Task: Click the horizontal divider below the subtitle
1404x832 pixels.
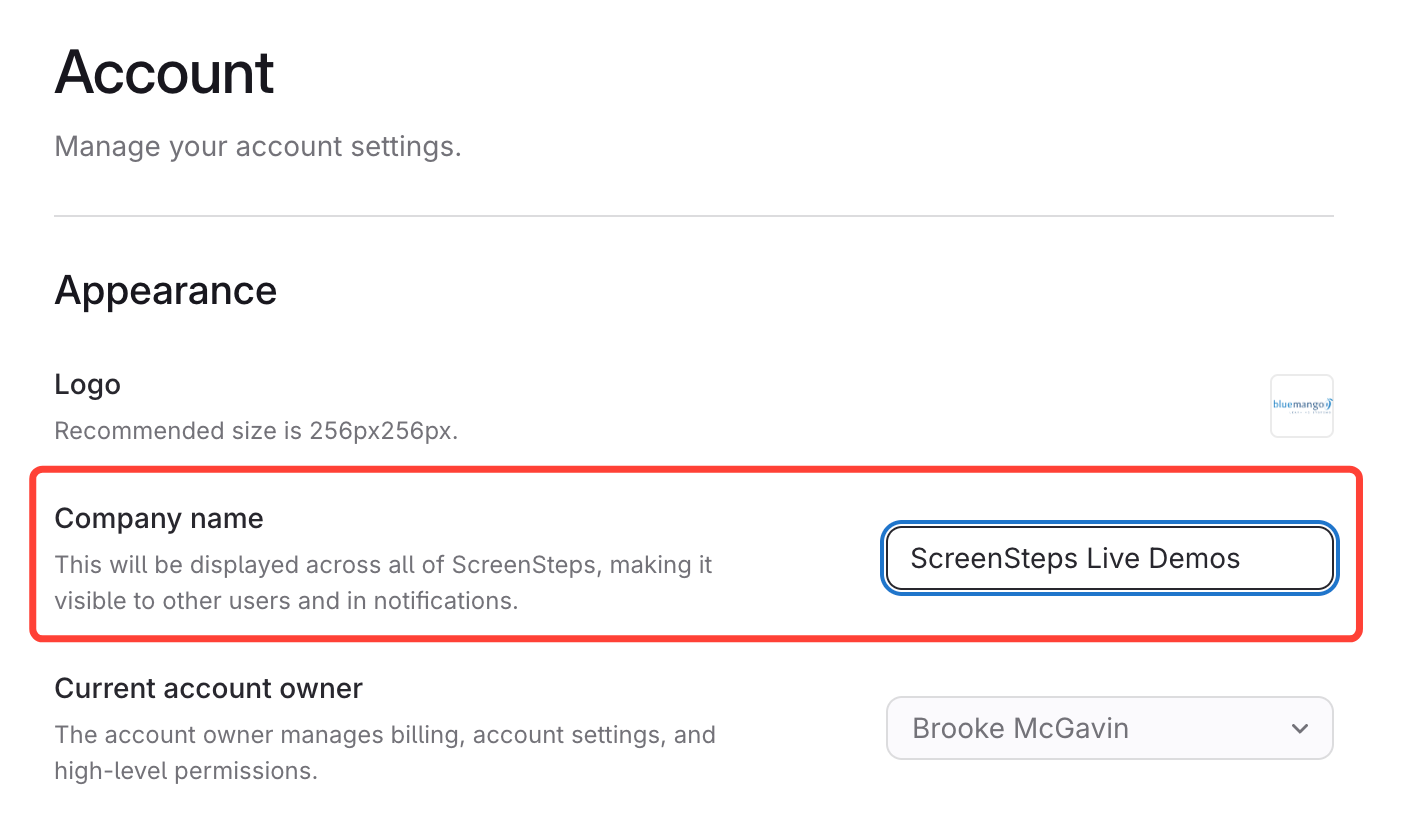Action: [x=693, y=215]
